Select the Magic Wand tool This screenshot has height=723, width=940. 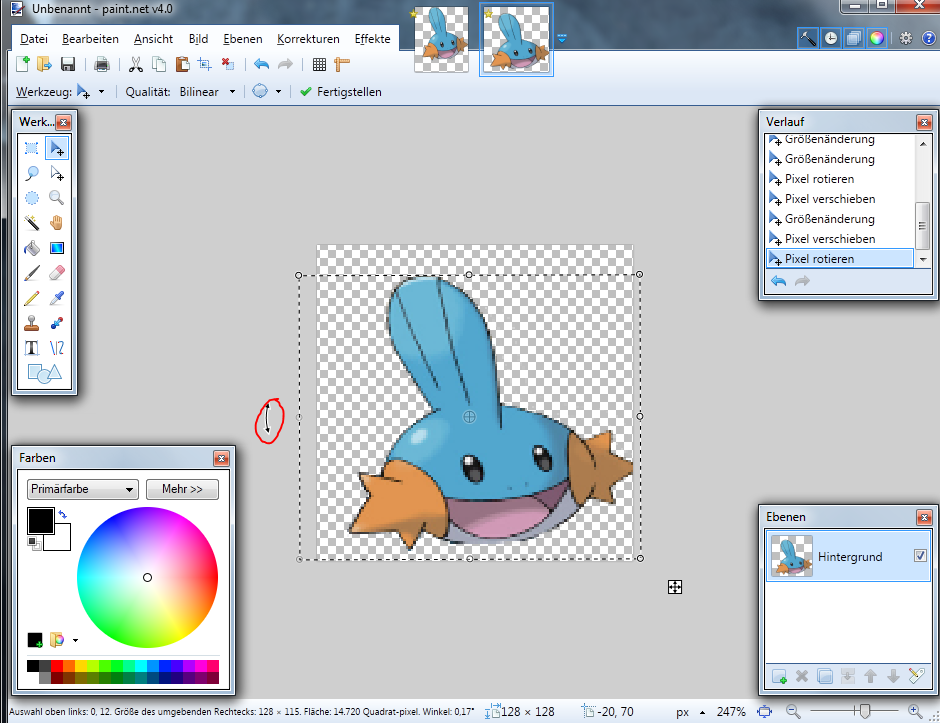(x=32, y=223)
